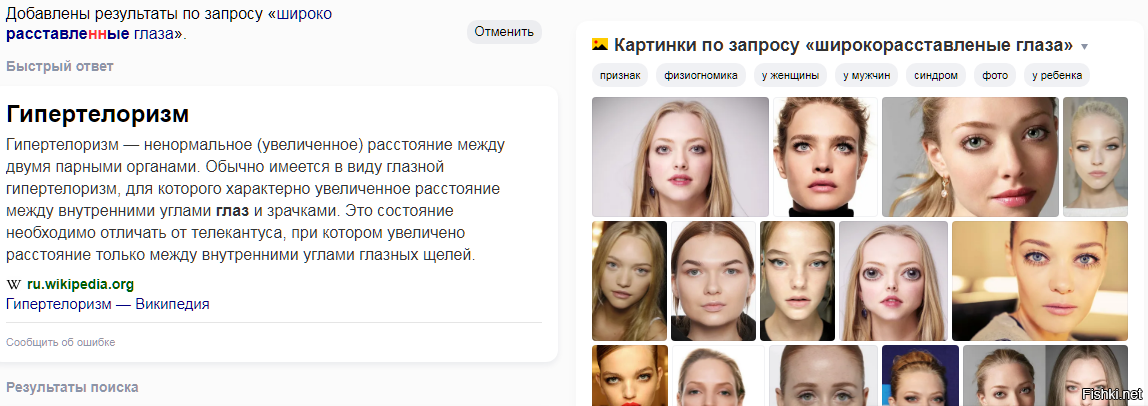Open third-row thumbnail with dark blue background

click(x=920, y=375)
